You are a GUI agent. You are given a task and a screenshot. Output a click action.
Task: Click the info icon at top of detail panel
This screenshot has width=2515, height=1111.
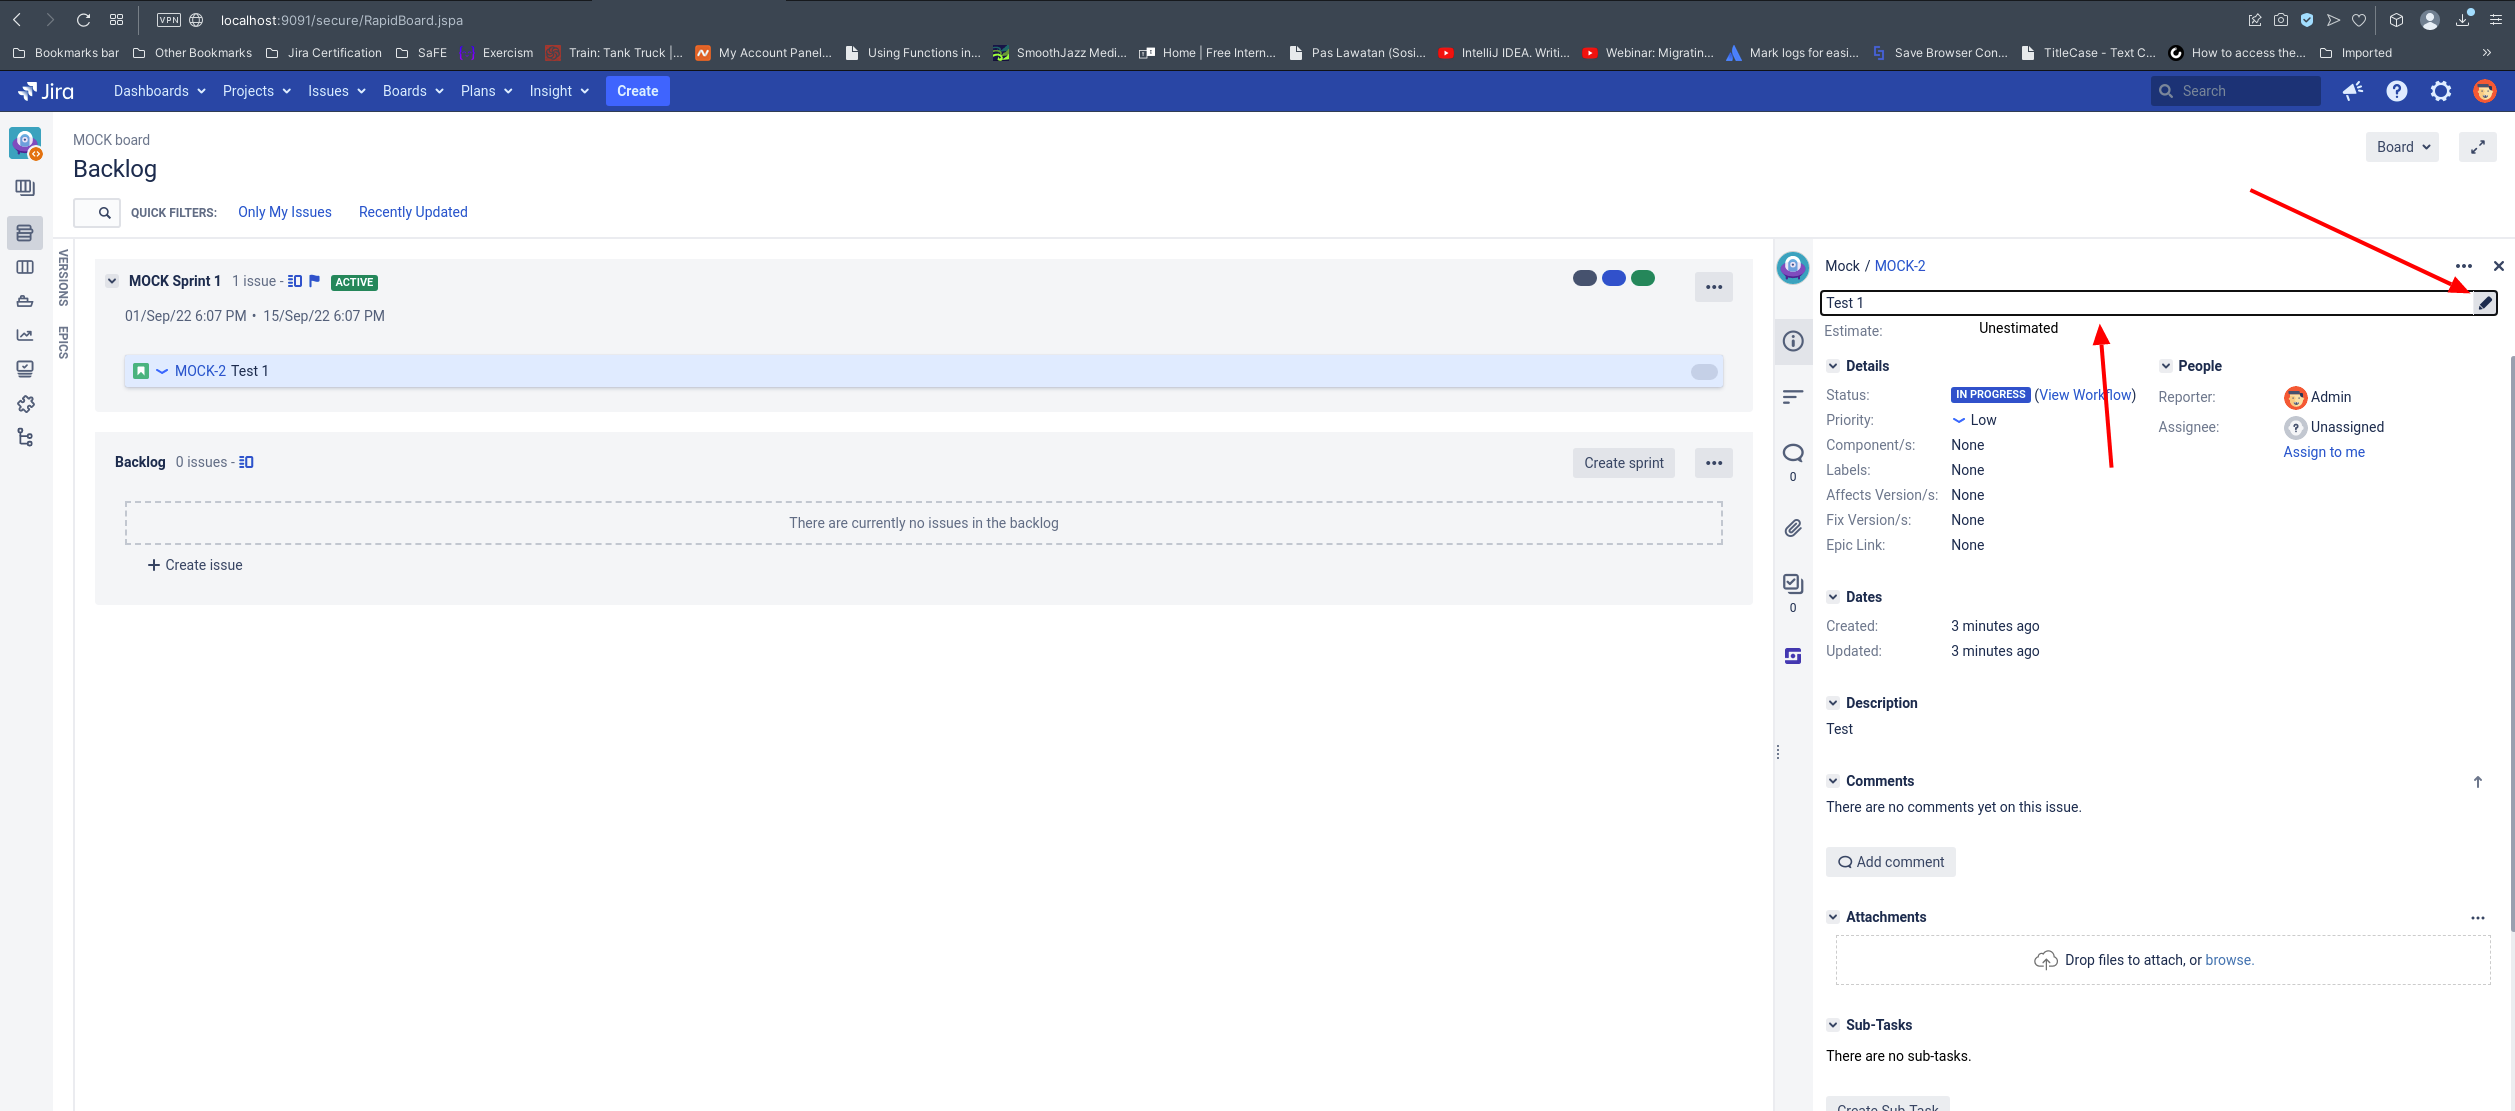pyautogui.click(x=1791, y=341)
